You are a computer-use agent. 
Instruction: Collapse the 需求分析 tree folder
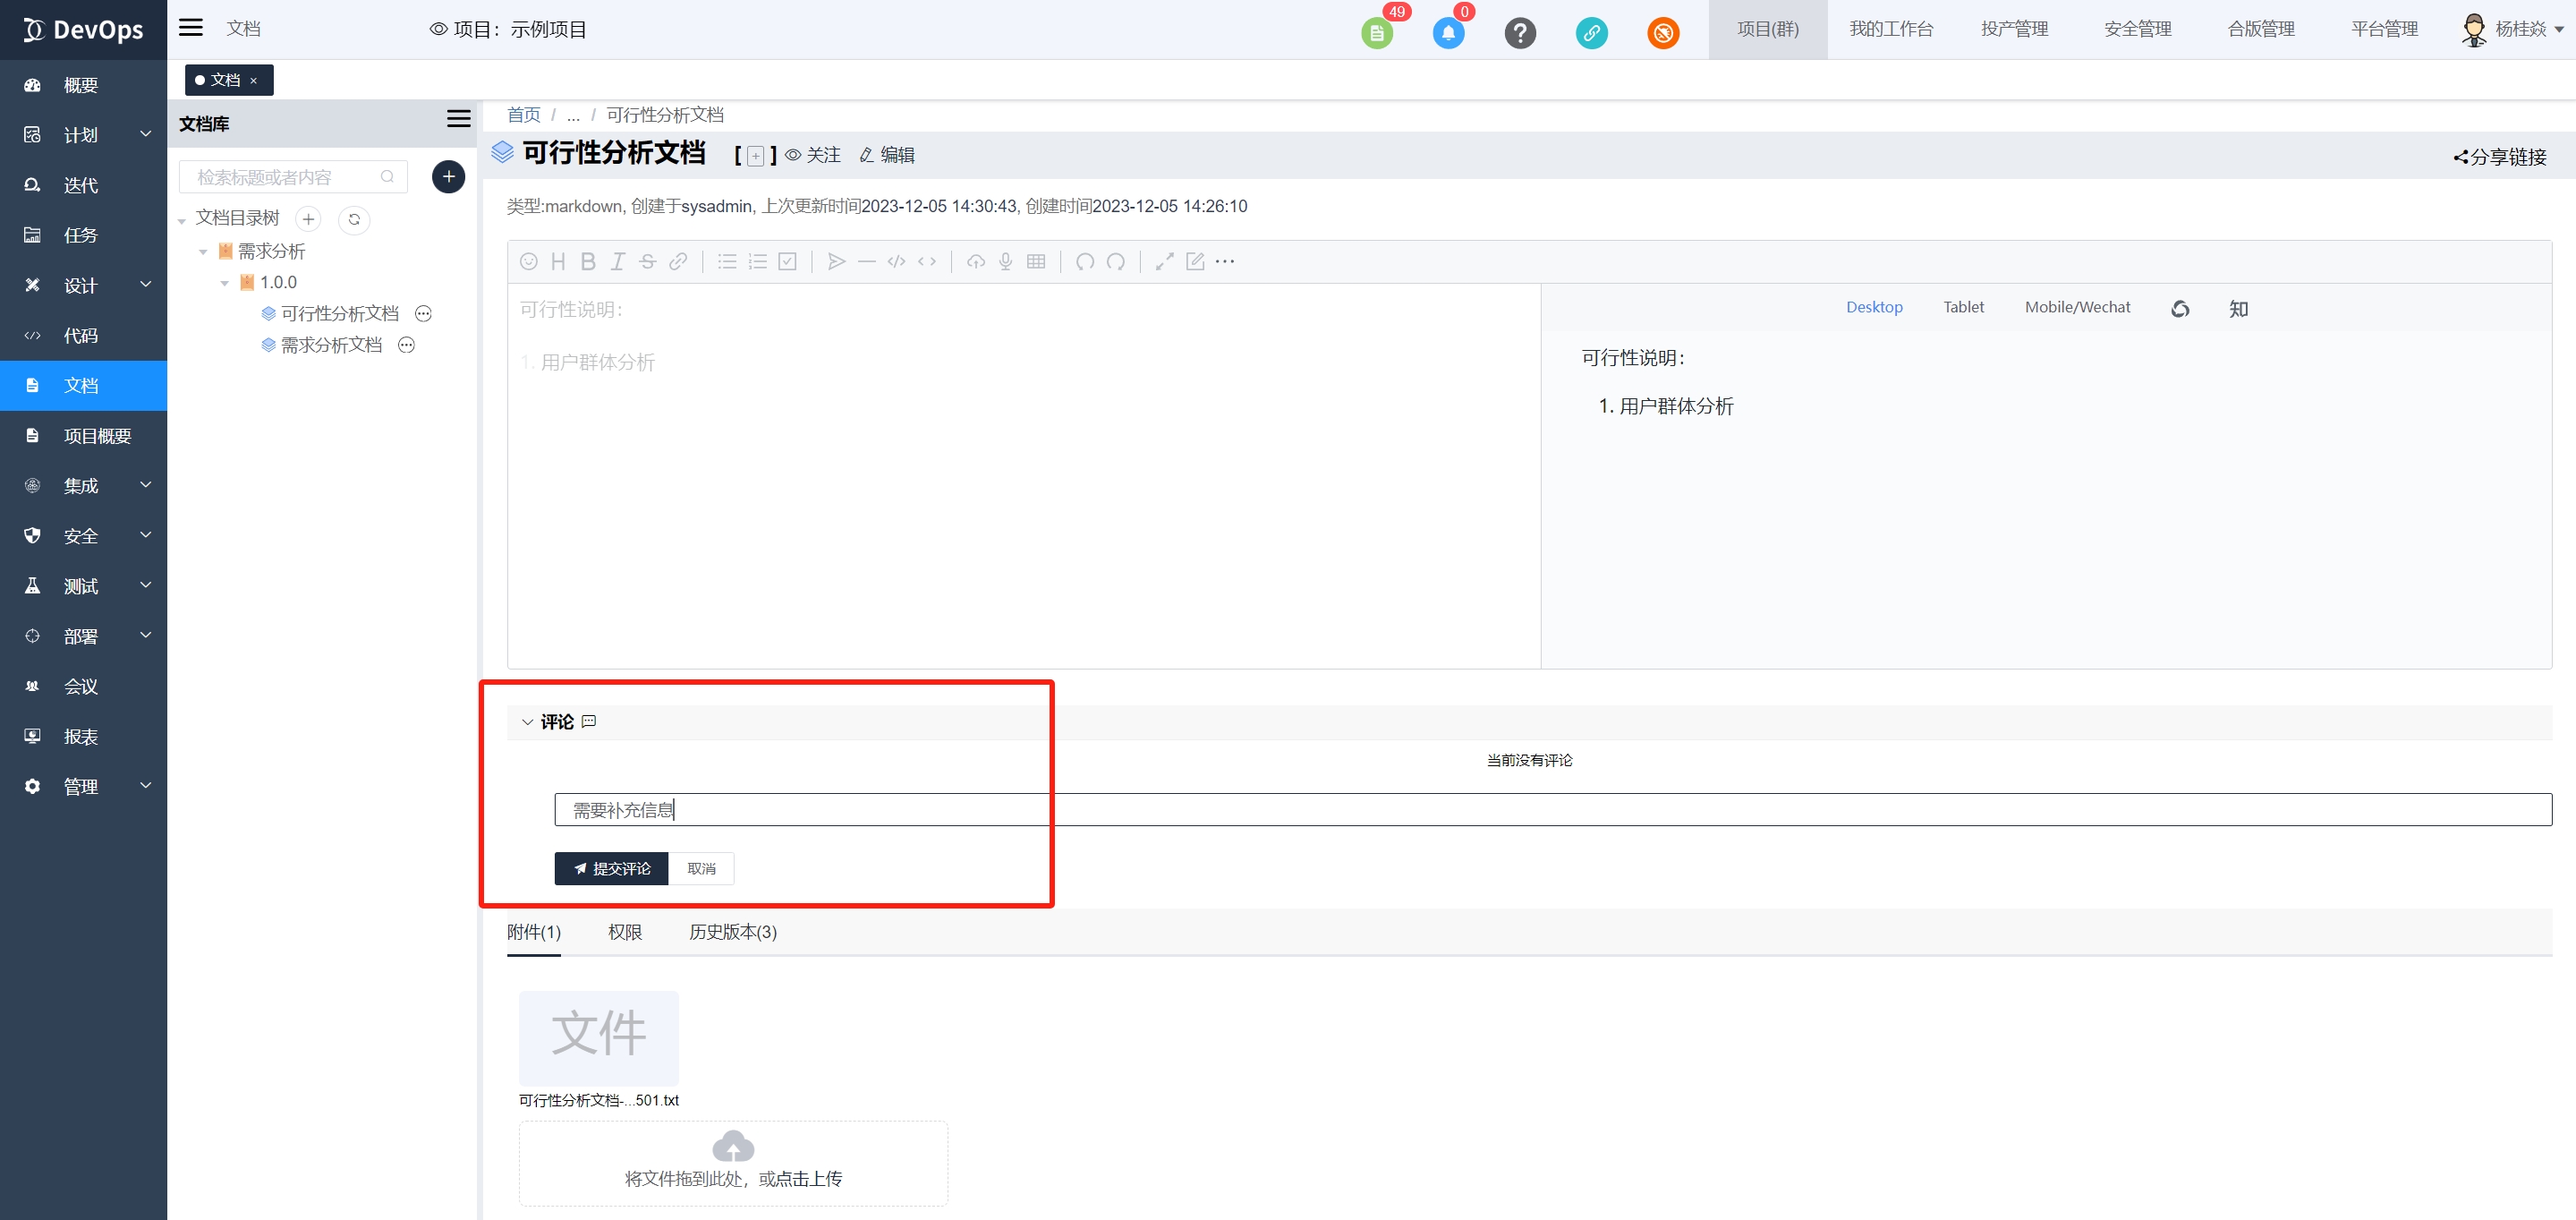(x=203, y=252)
